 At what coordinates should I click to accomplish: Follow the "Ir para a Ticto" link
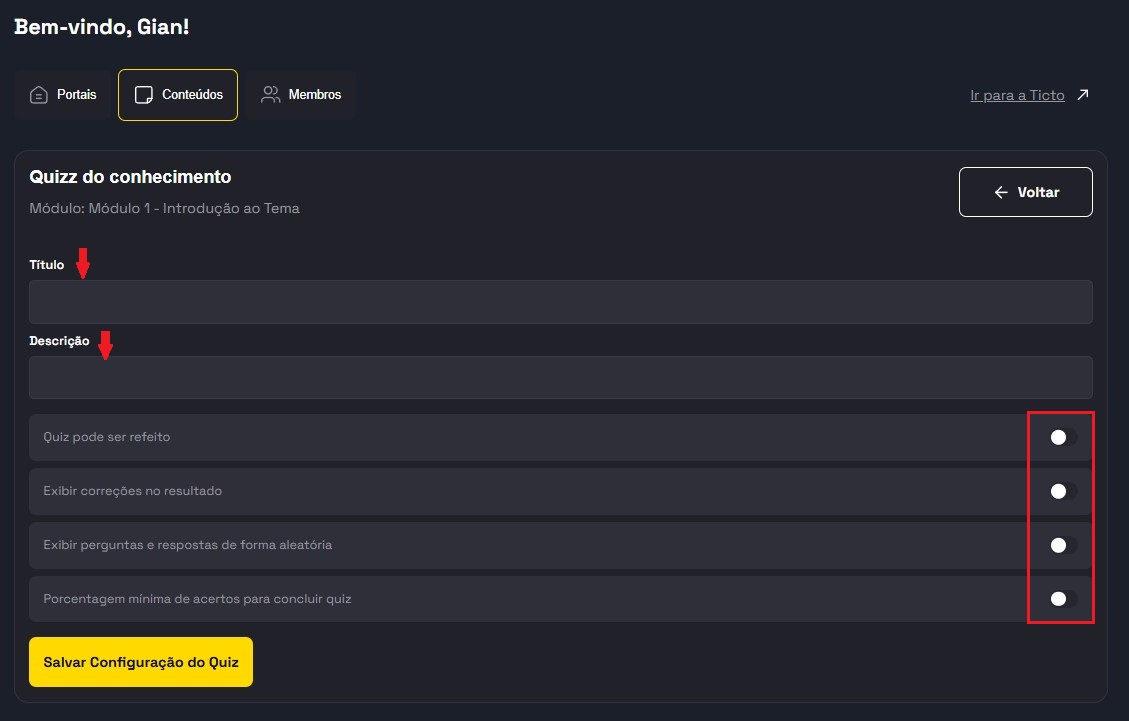tap(1017, 96)
